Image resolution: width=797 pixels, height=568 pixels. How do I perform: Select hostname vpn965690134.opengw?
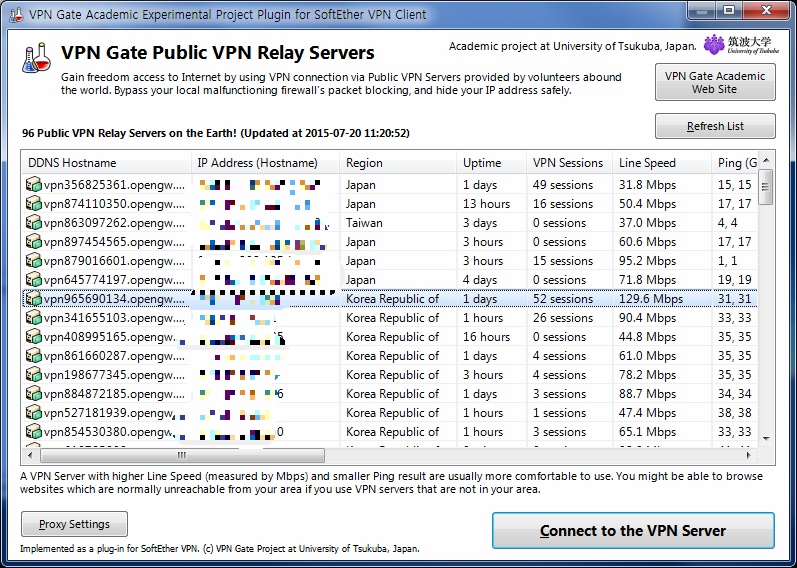114,298
